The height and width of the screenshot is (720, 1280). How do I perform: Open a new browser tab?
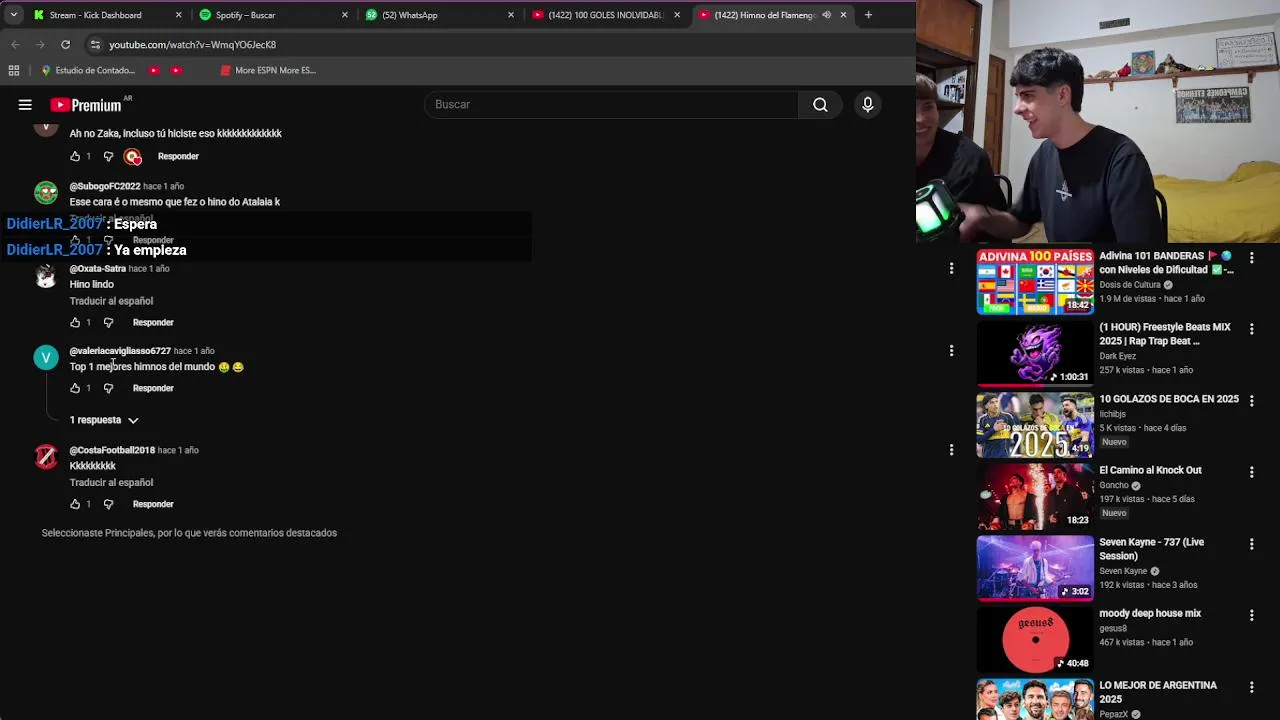tap(868, 15)
